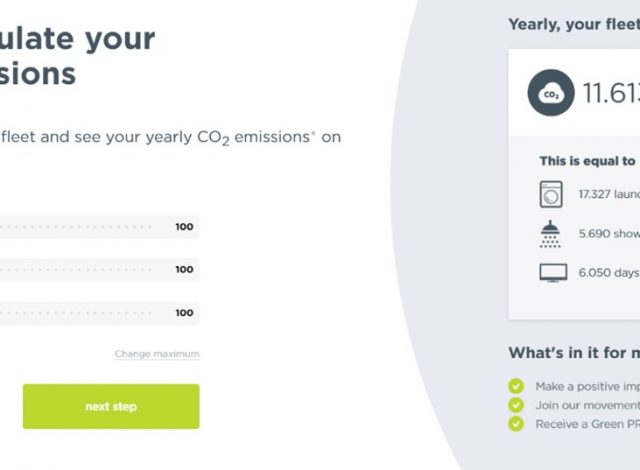Click checkmark beside Receive a Green PR
The height and width of the screenshot is (470, 640).
tap(516, 424)
